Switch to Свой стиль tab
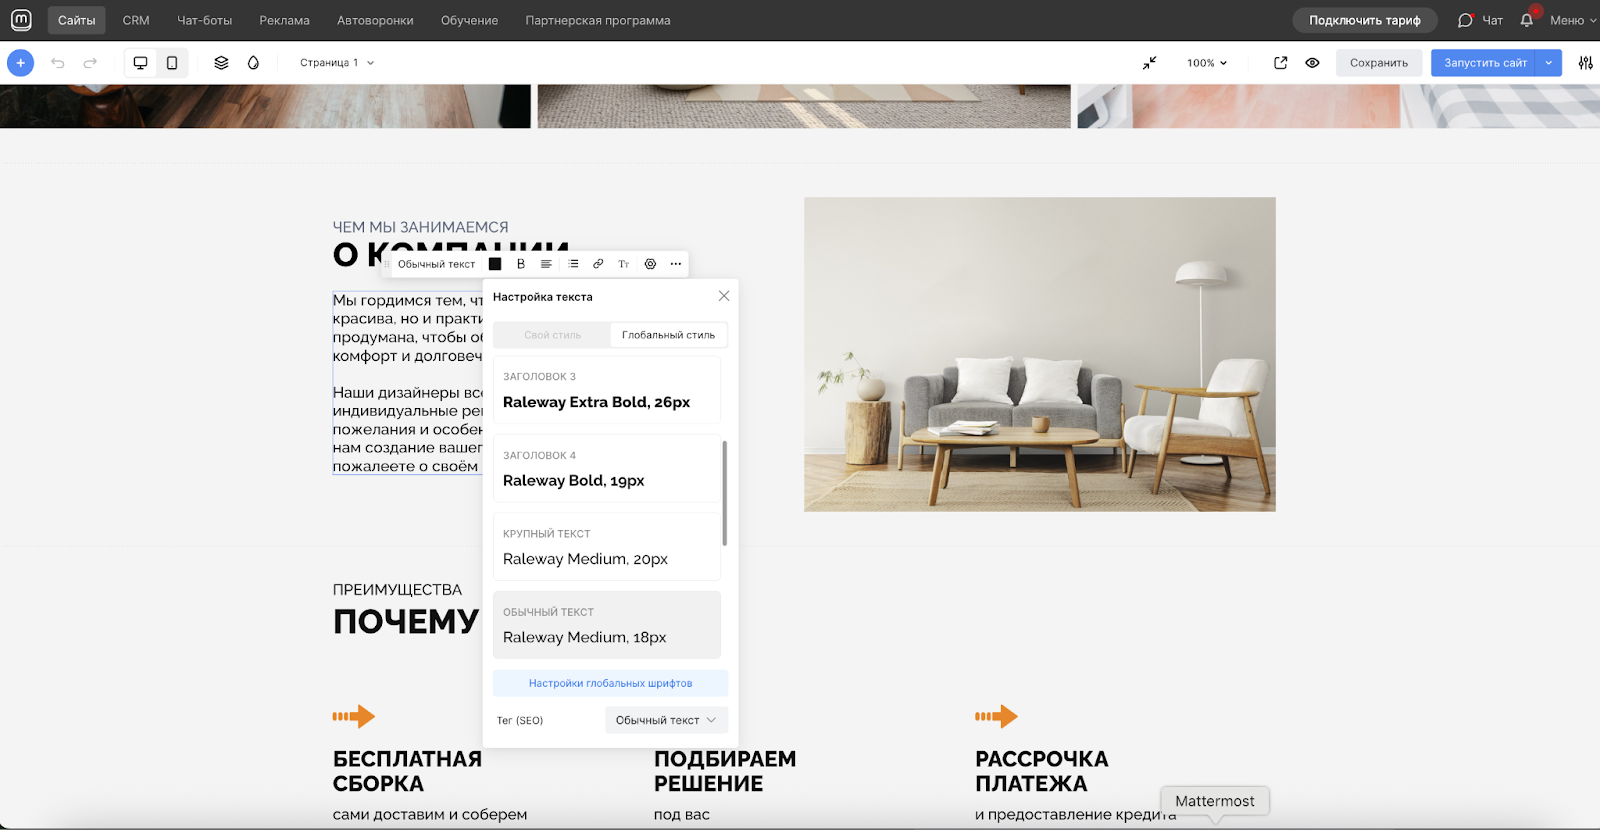1600x830 pixels. 552,335
